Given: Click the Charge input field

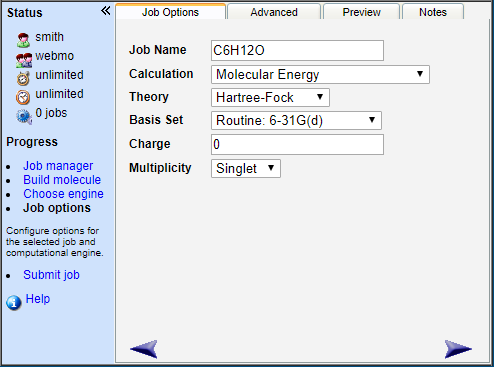Looking at the screenshot, I should (x=297, y=144).
